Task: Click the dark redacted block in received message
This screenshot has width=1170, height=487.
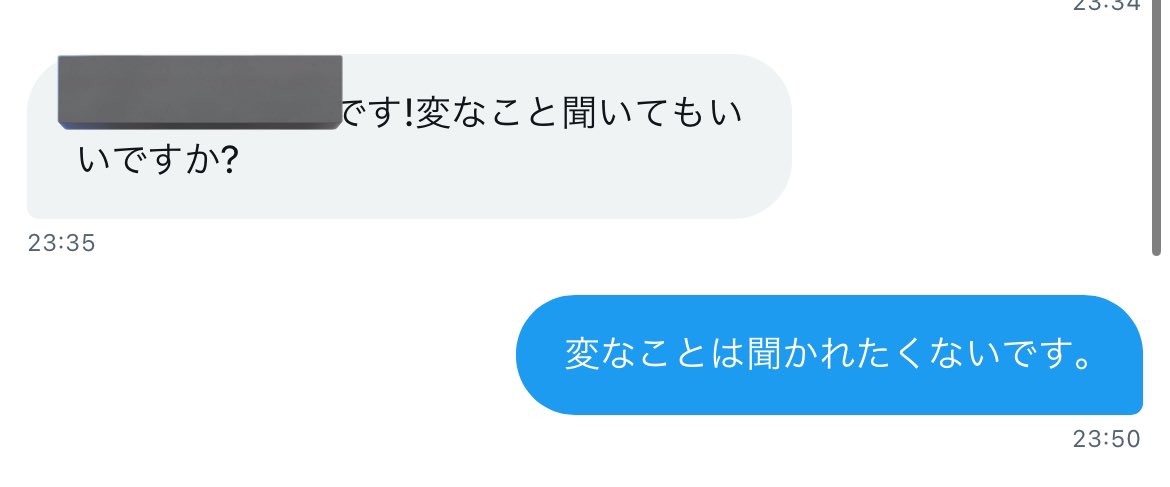Action: pos(200,92)
